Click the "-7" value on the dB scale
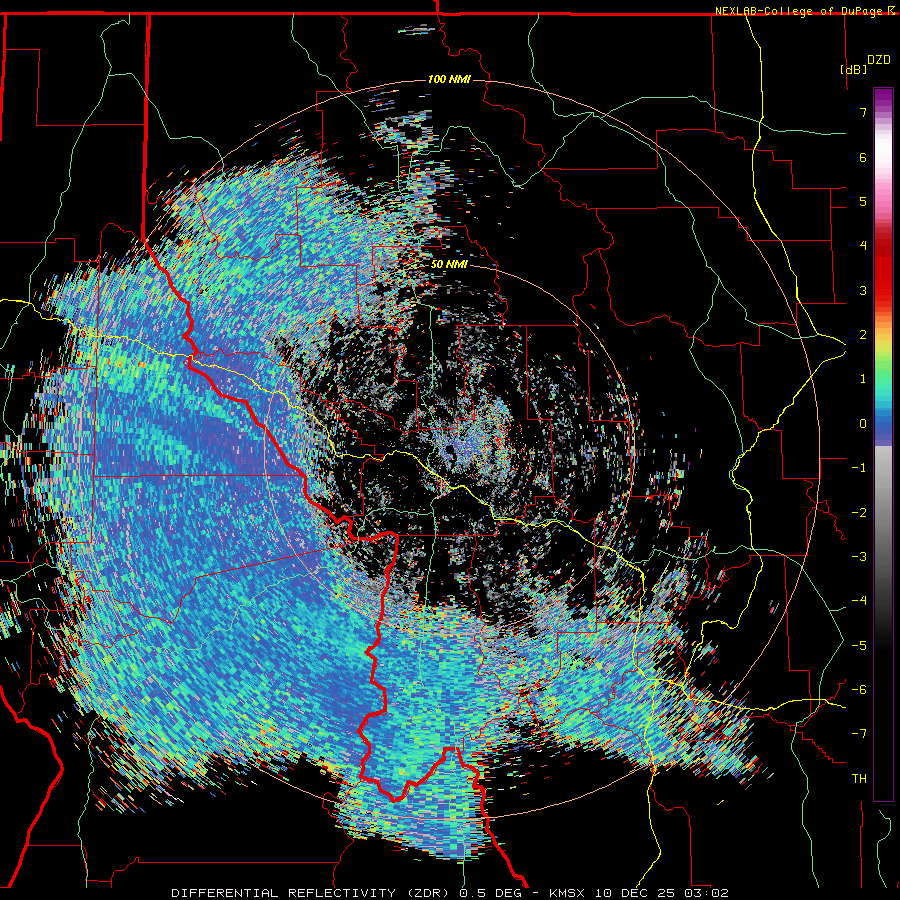 pyautogui.click(x=859, y=734)
